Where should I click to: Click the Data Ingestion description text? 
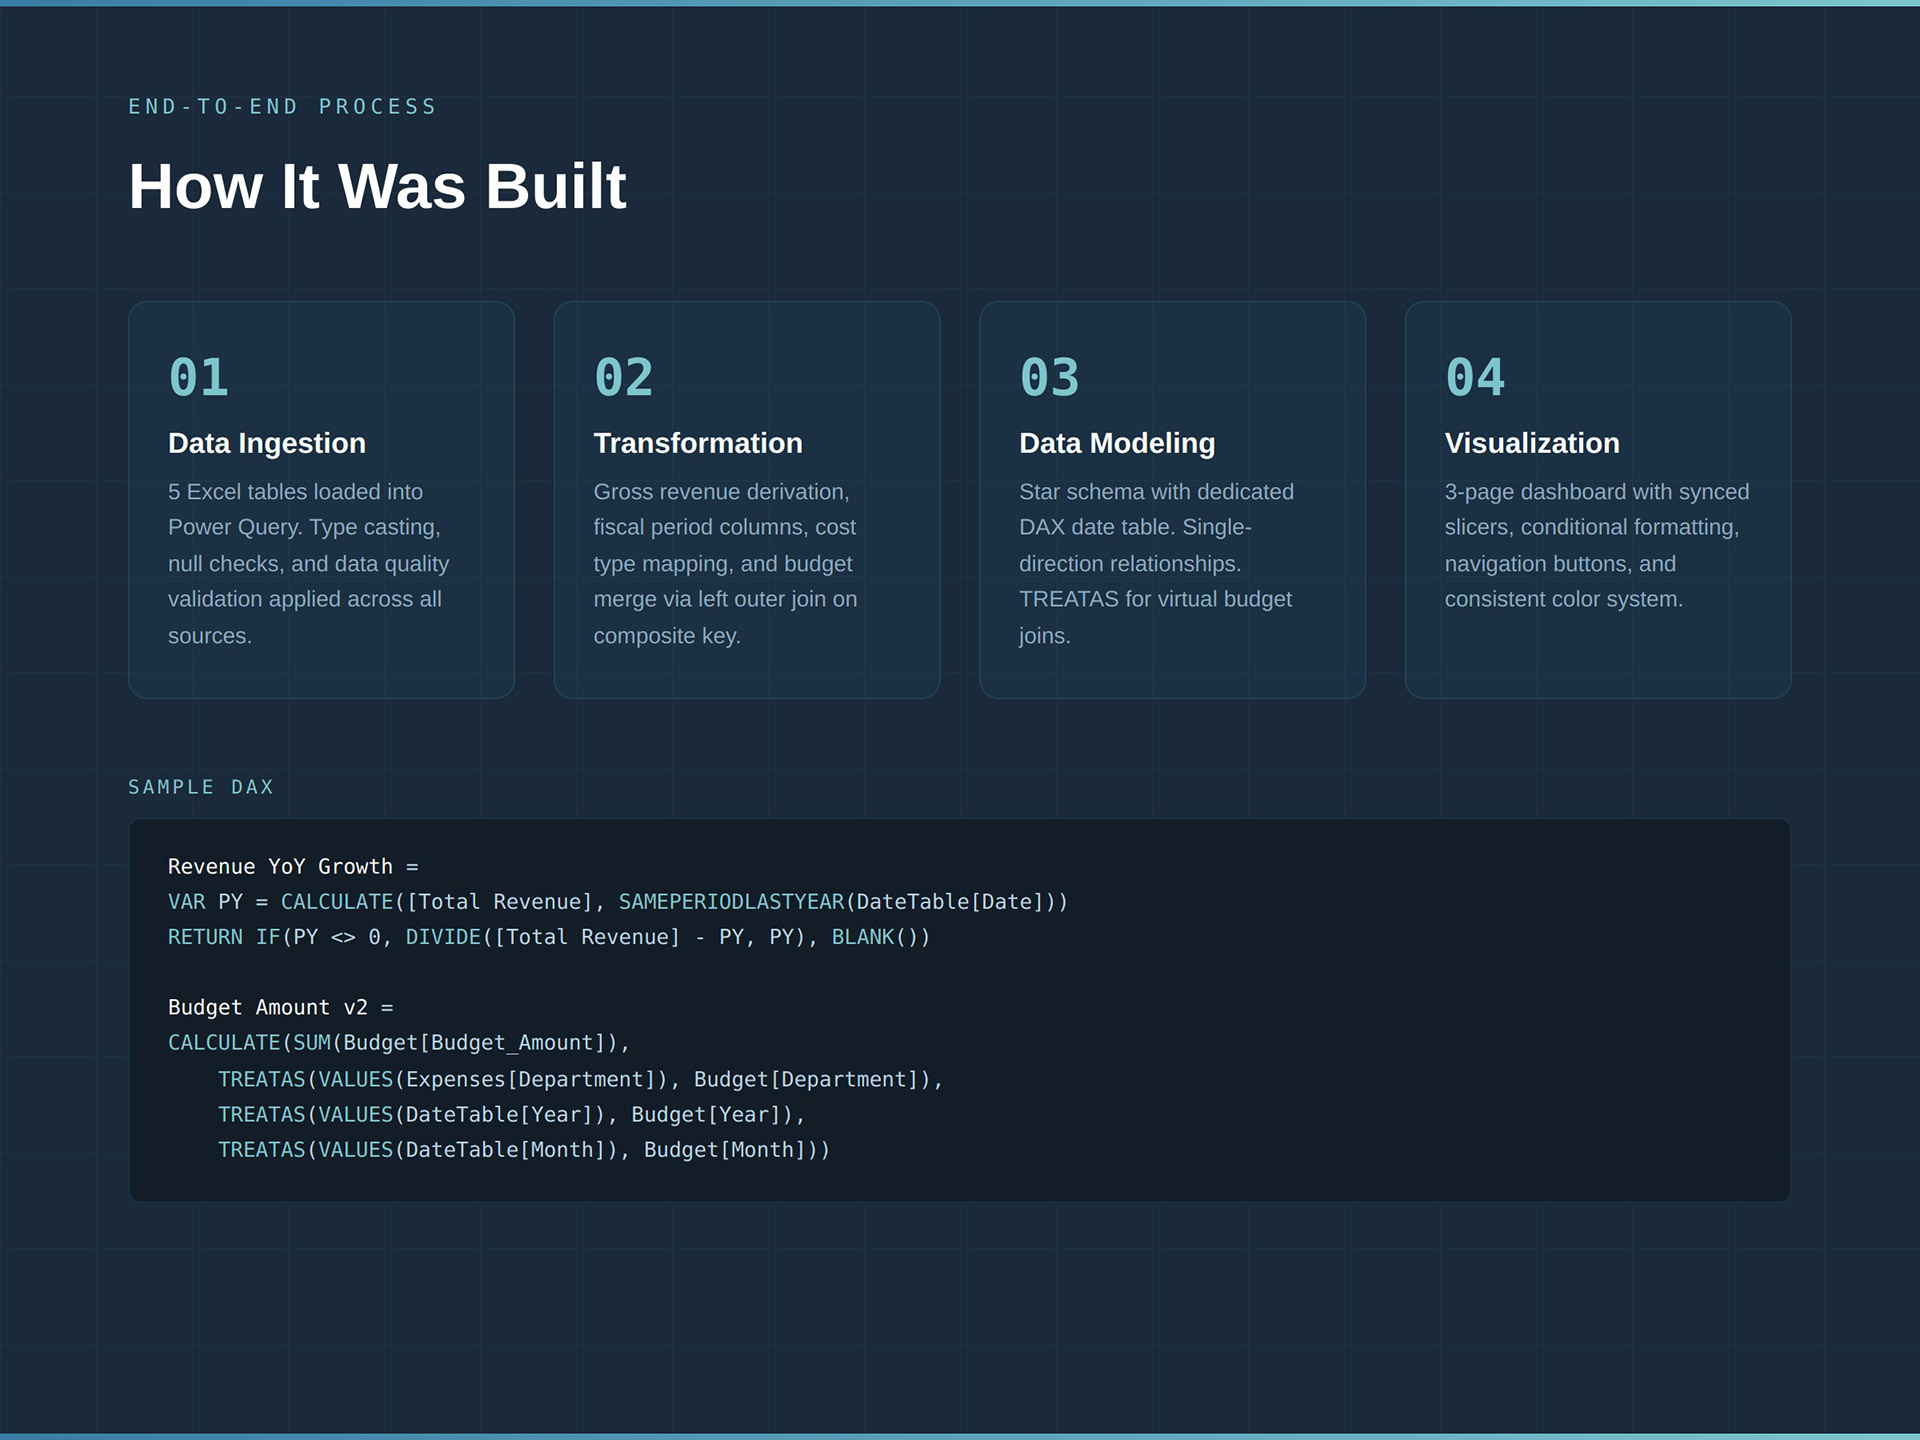pos(308,563)
